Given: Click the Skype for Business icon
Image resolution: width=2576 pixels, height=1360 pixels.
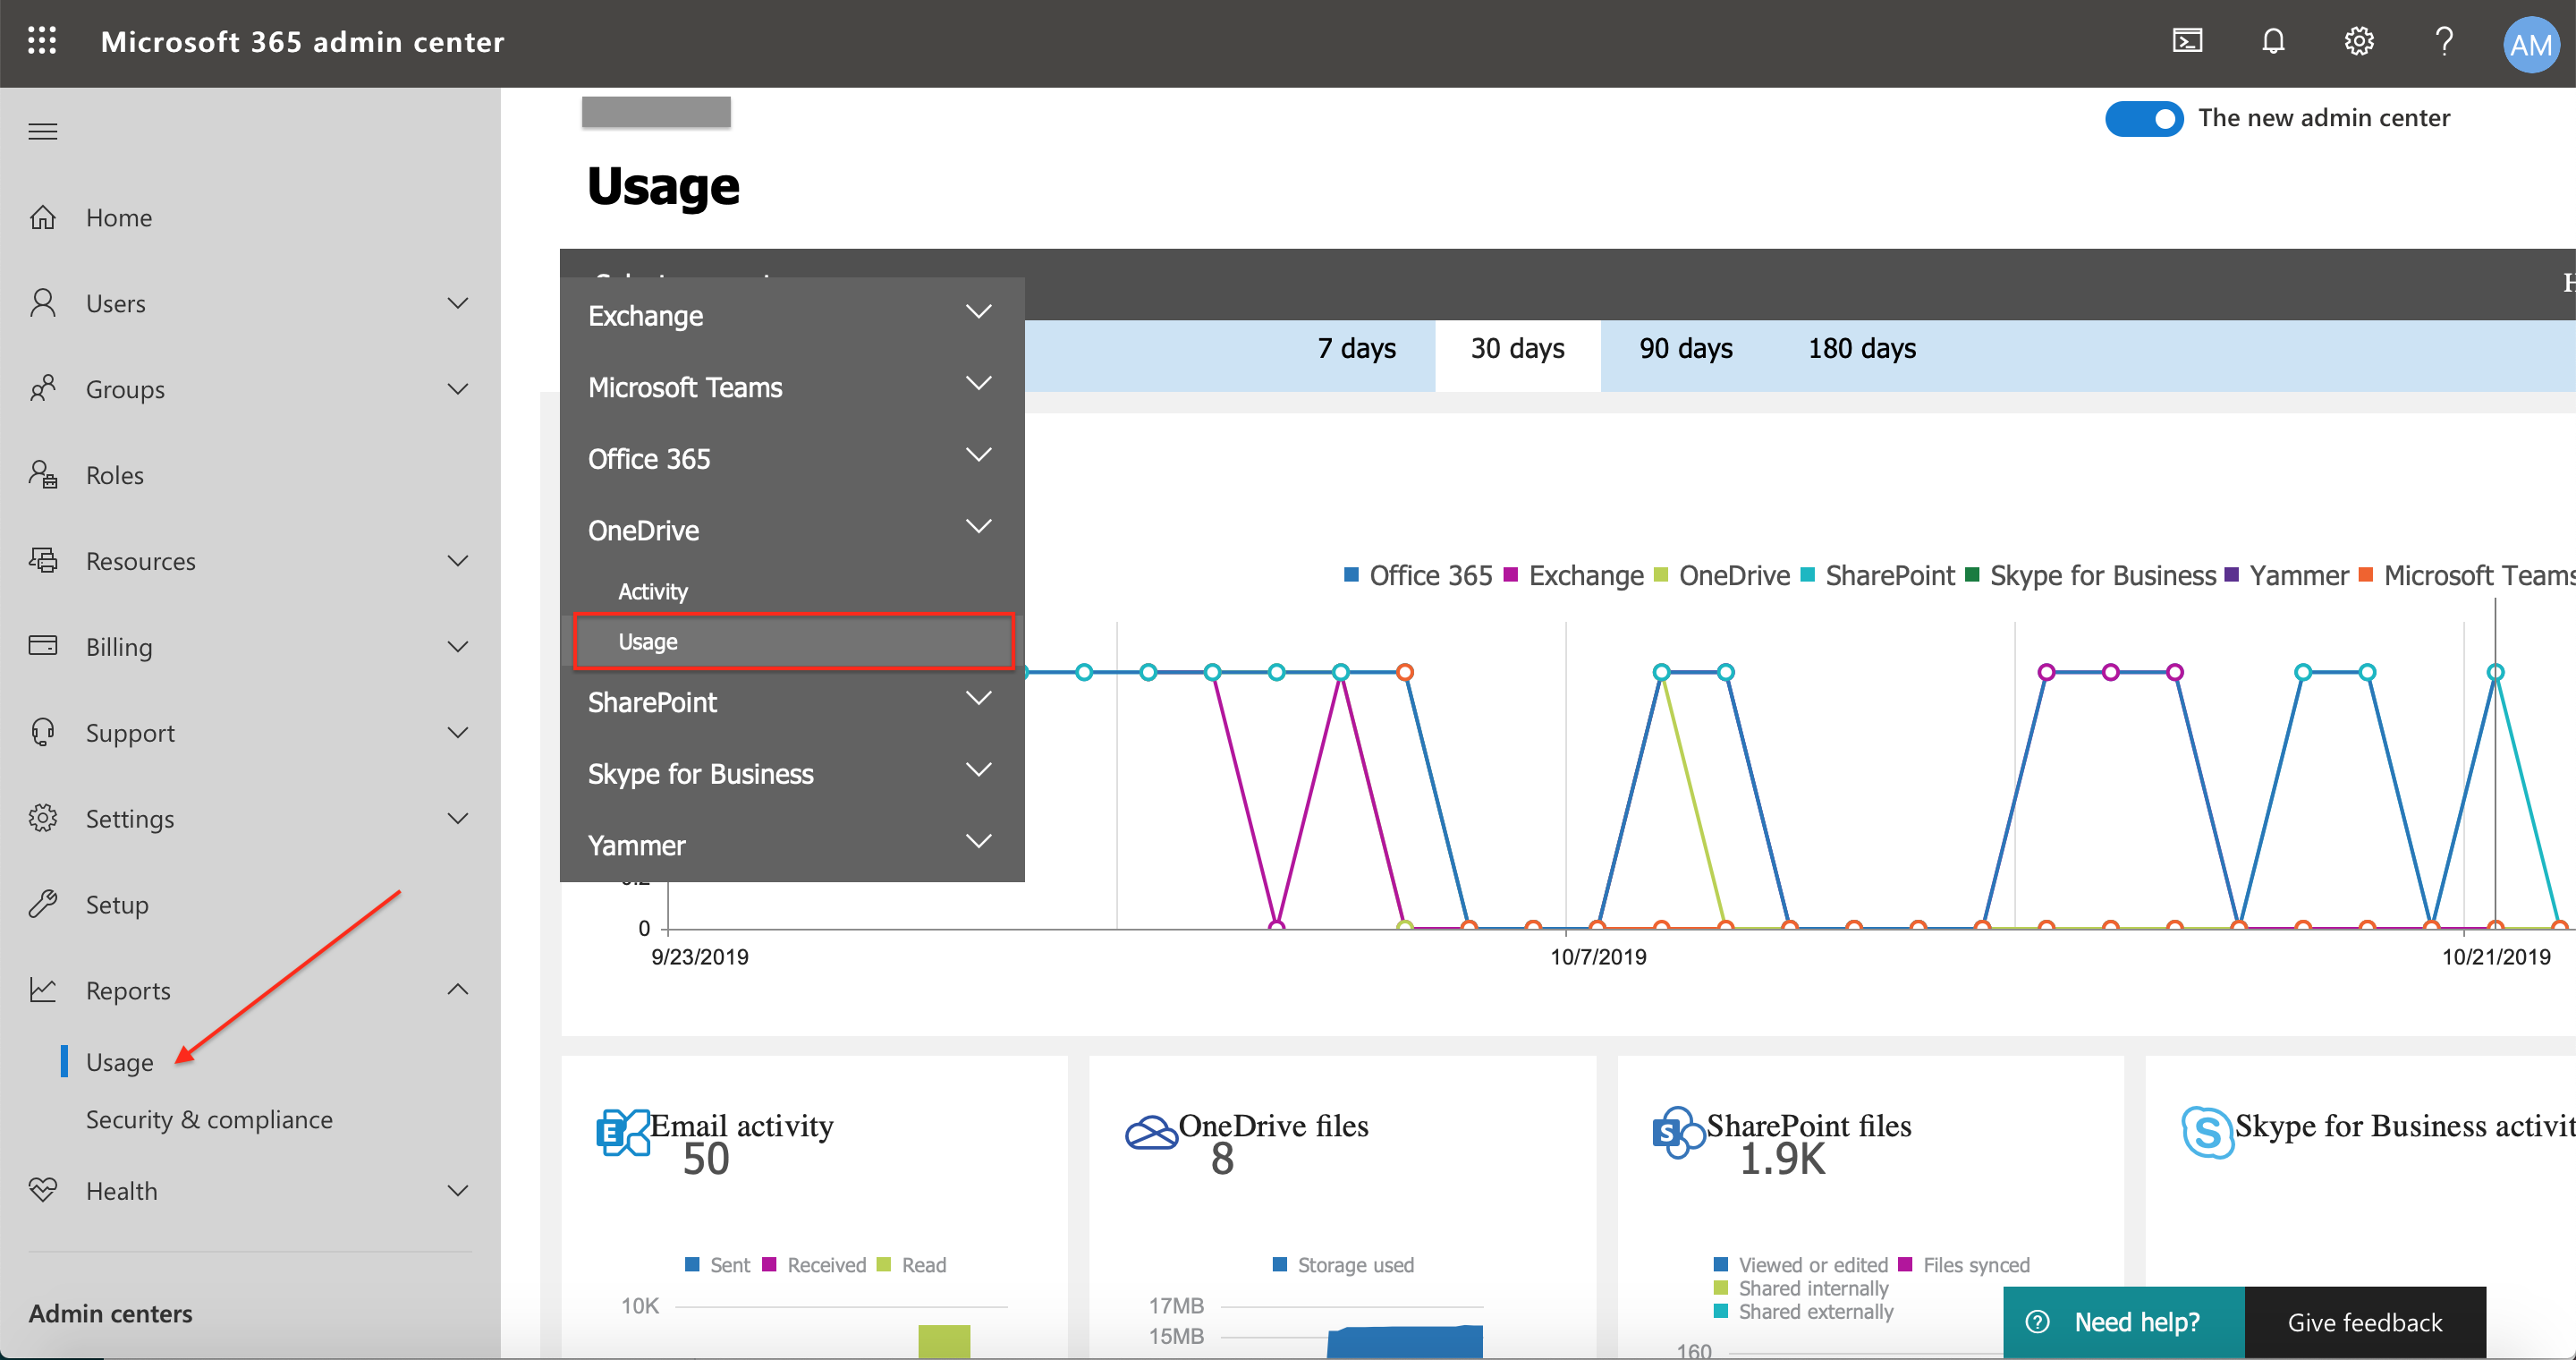Looking at the screenshot, I should point(2207,1133).
